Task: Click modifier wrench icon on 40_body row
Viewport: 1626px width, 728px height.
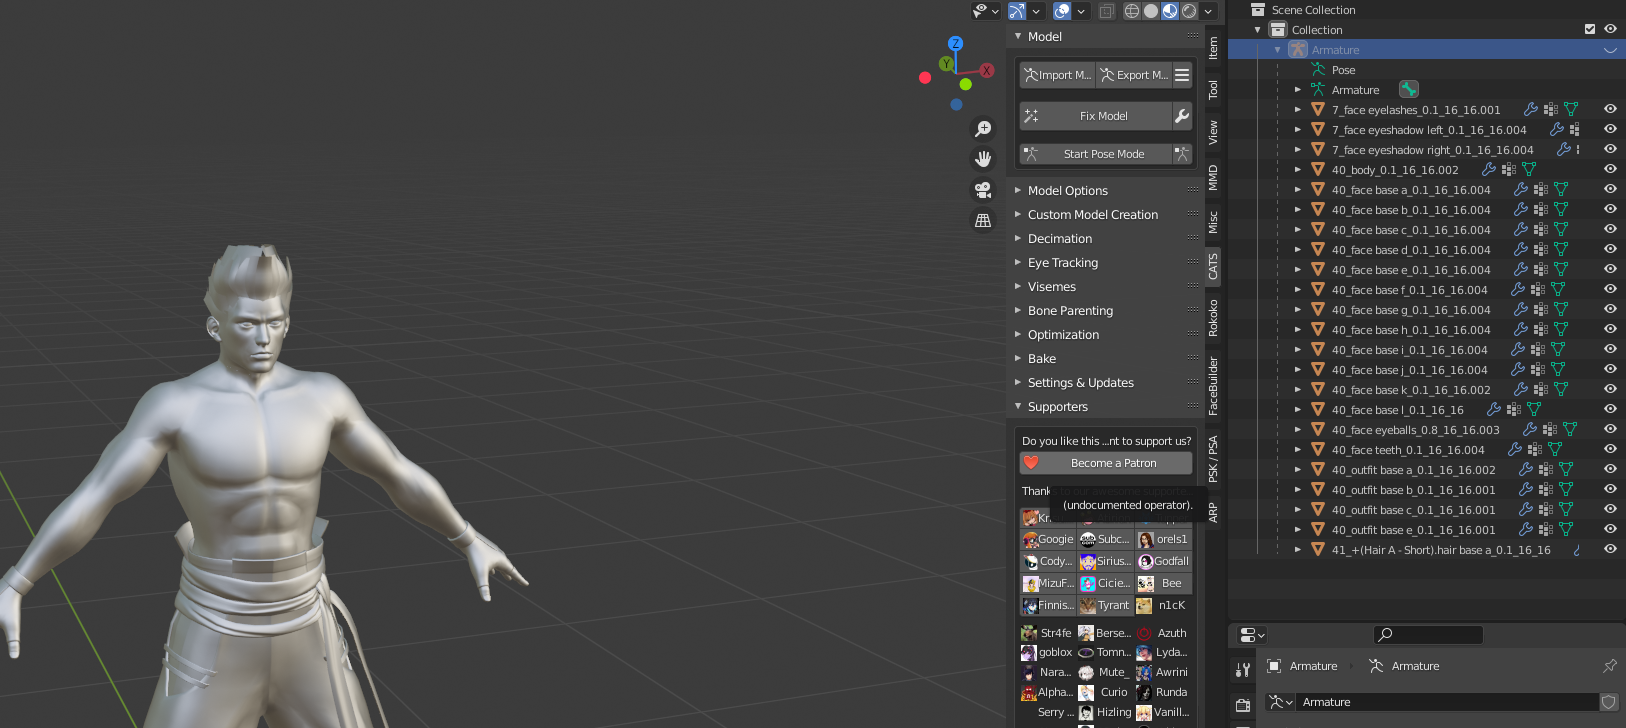Action: click(1489, 169)
